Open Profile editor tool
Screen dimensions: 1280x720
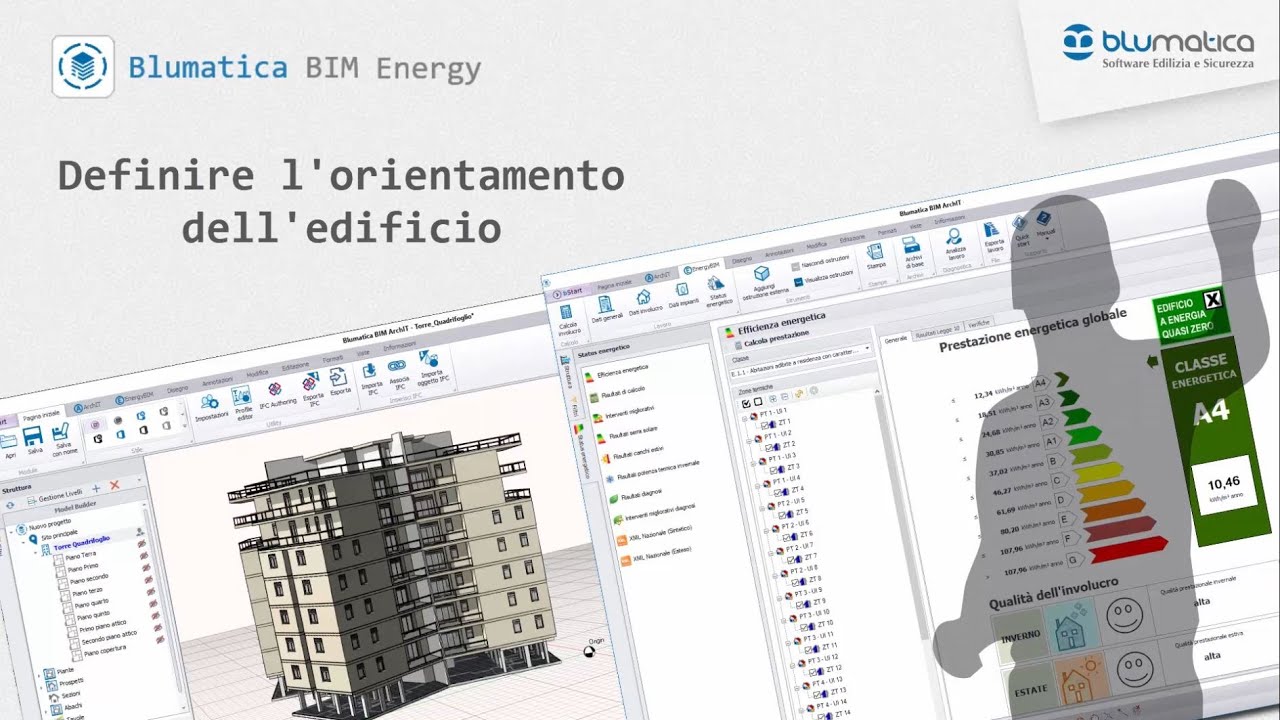pos(241,395)
